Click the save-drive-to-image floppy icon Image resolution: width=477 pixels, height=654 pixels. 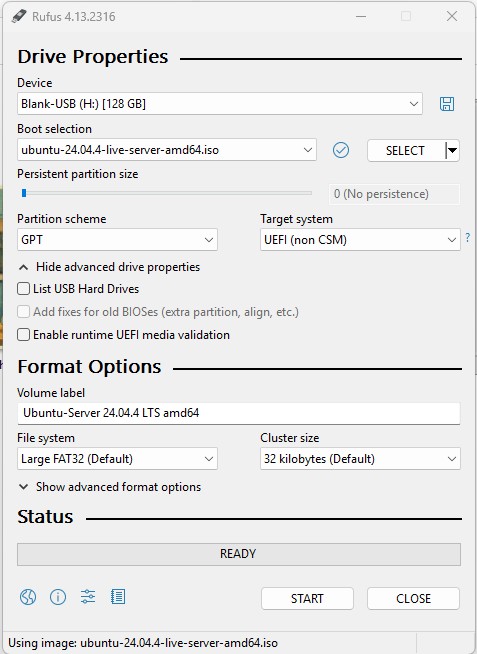[x=447, y=104]
